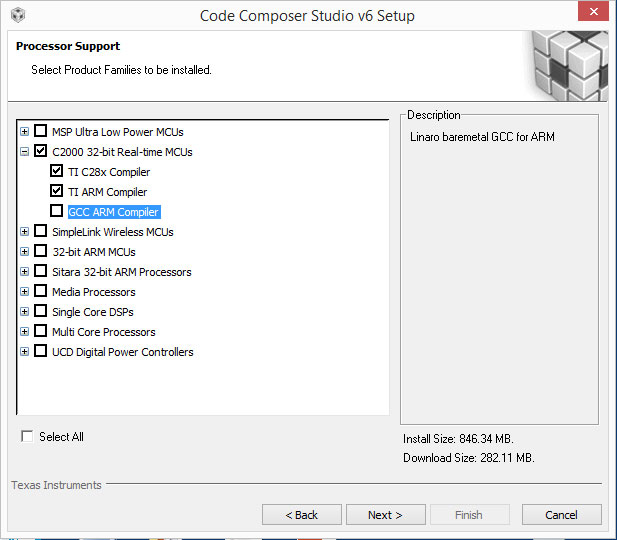Expand the UCD Digital Power Controllers node

point(24,351)
